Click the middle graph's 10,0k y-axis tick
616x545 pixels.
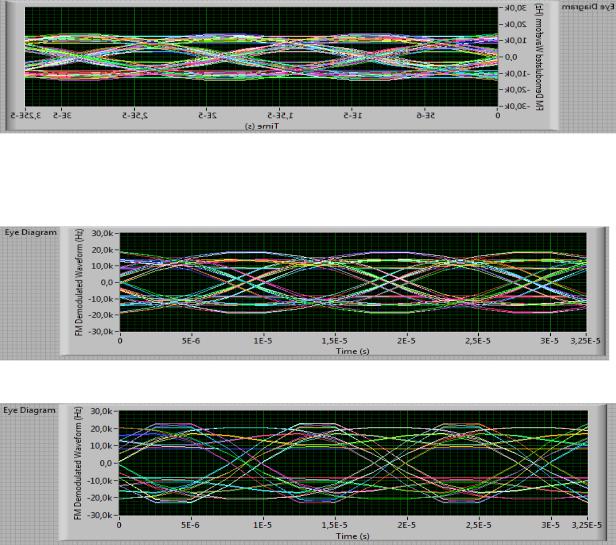[103, 266]
